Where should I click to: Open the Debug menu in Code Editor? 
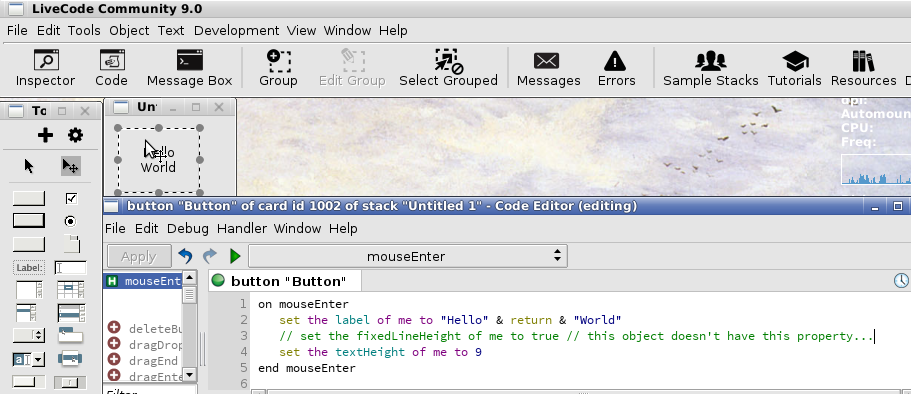coord(188,228)
